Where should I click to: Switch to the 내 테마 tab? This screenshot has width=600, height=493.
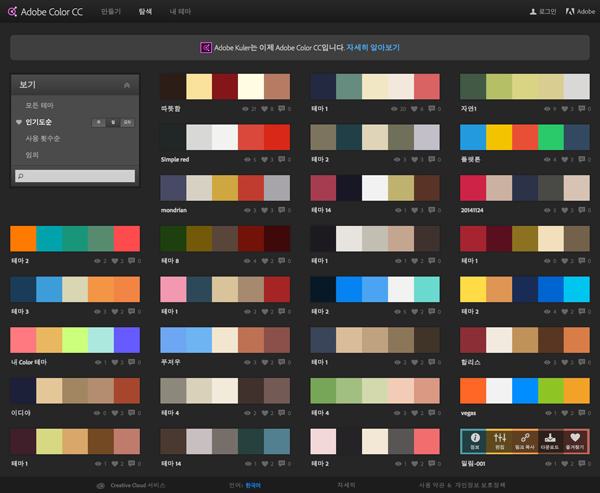[x=180, y=12]
